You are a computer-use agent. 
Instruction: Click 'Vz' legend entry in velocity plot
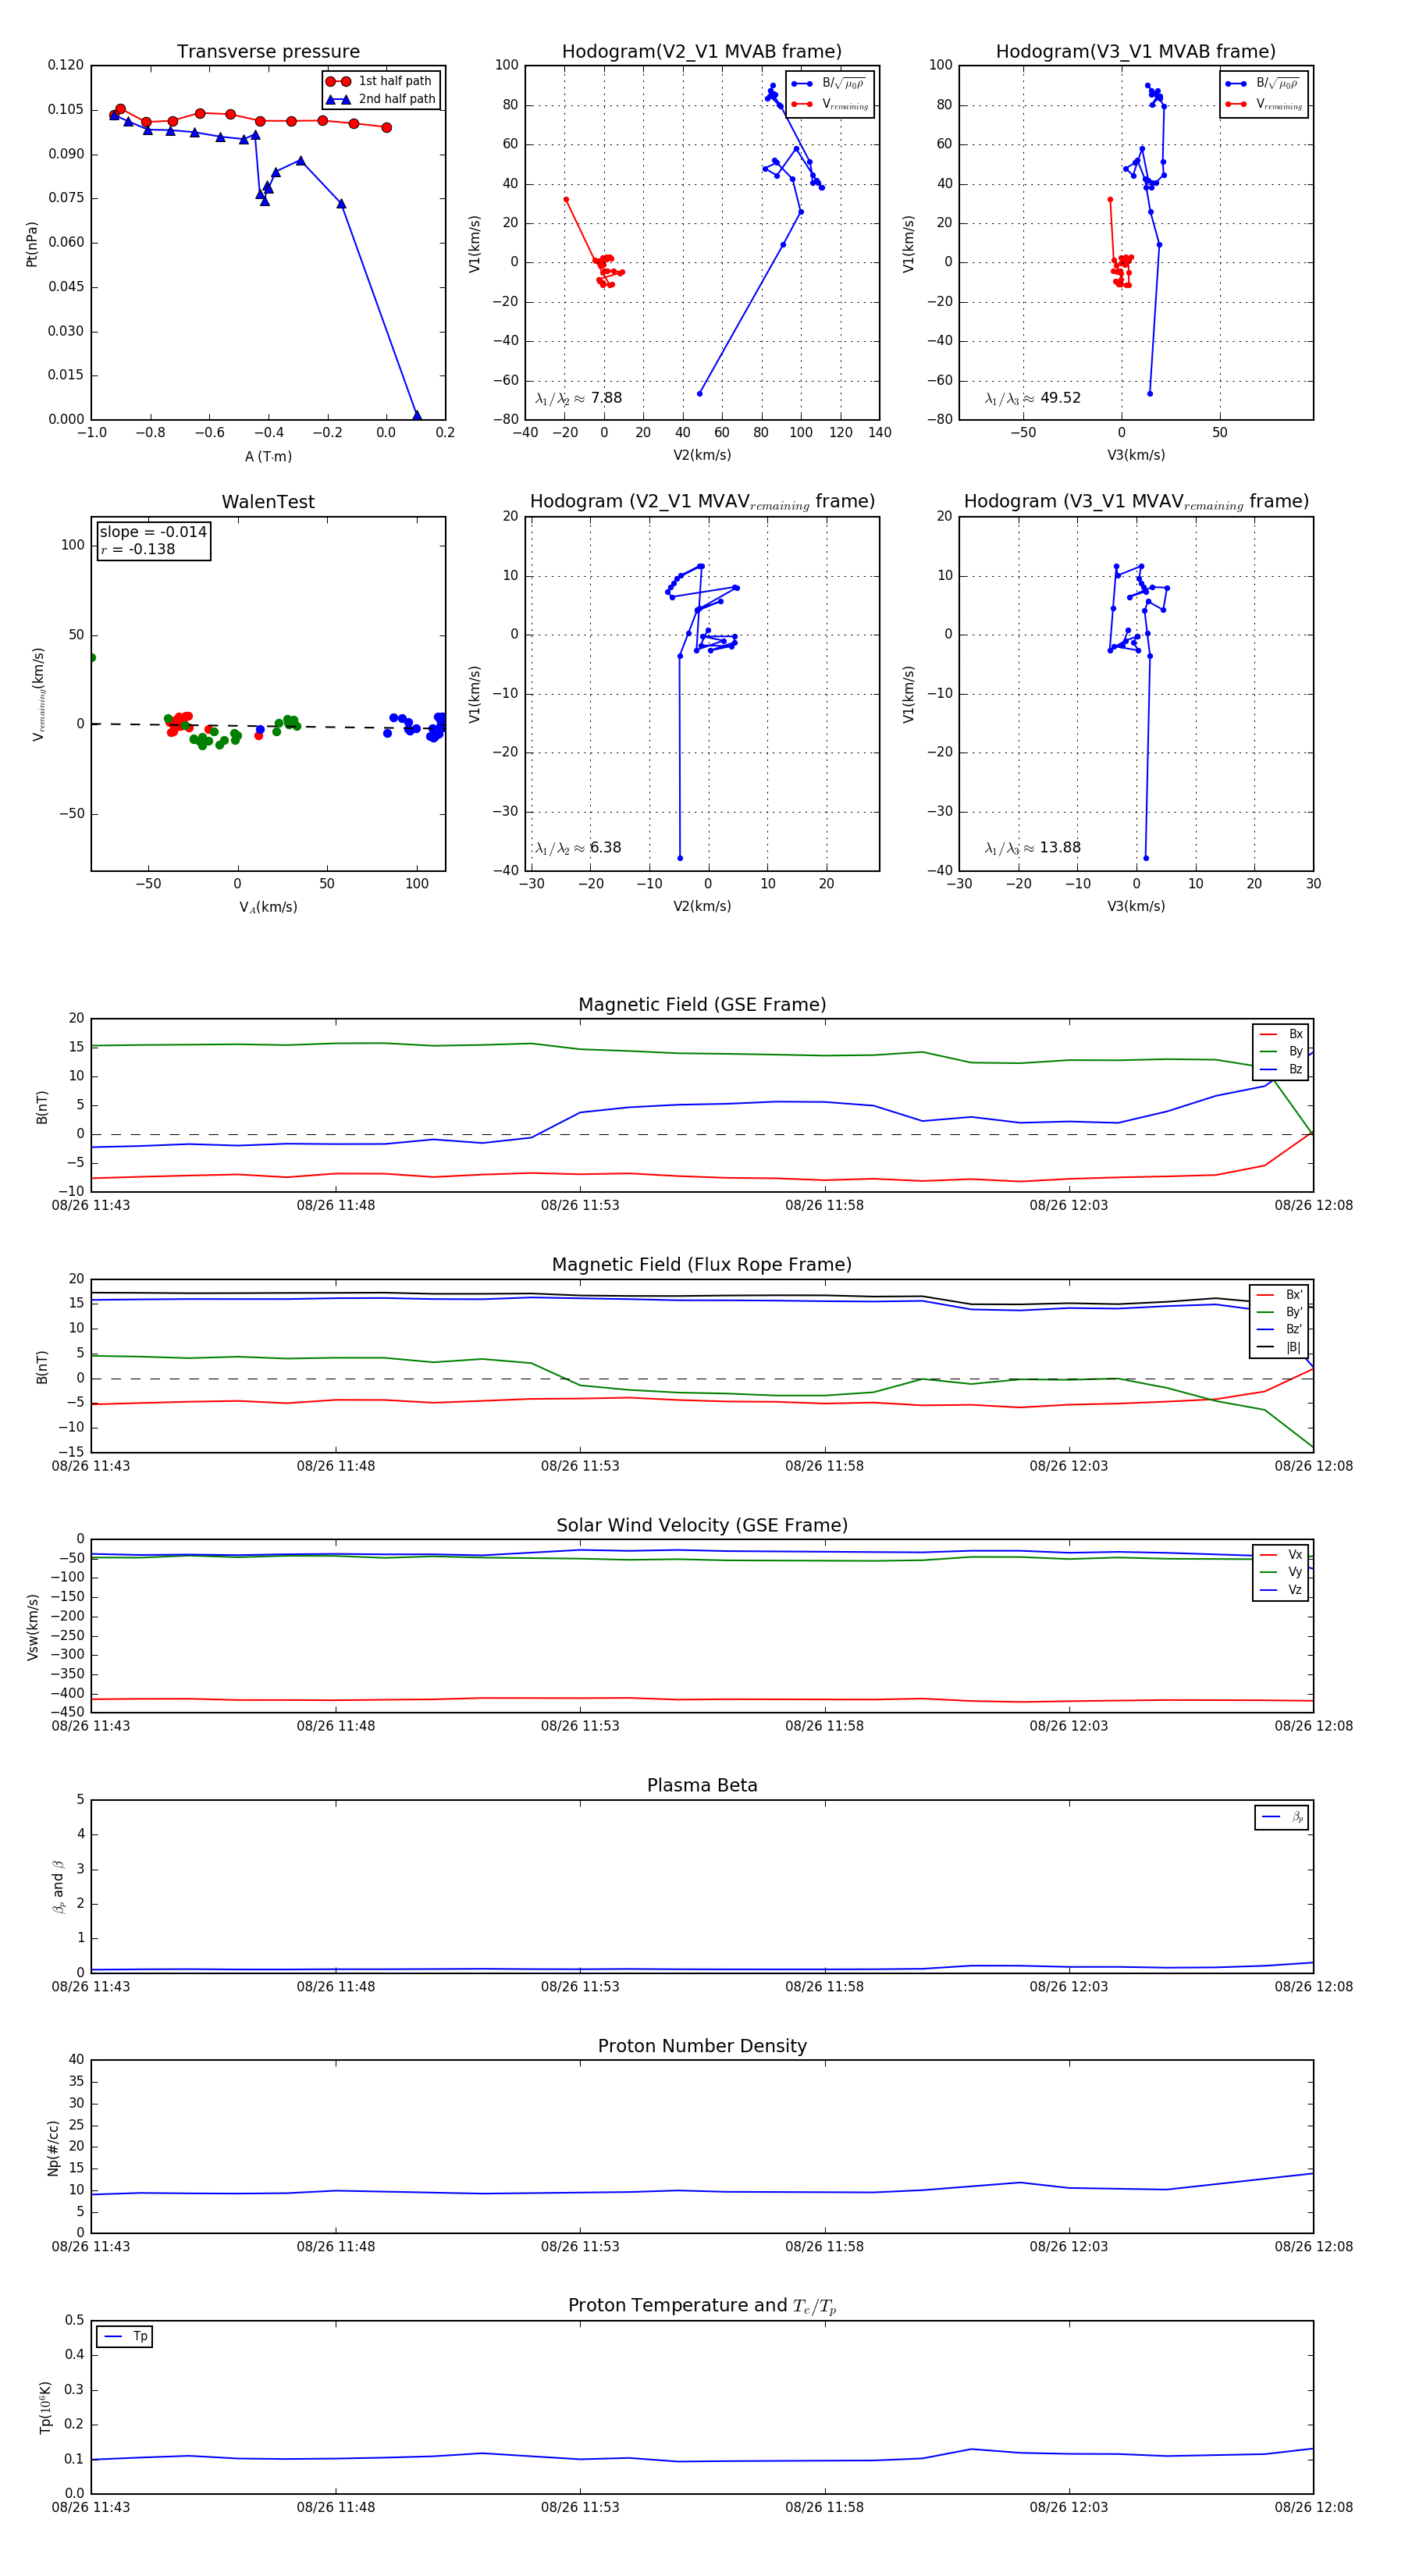[1281, 1590]
